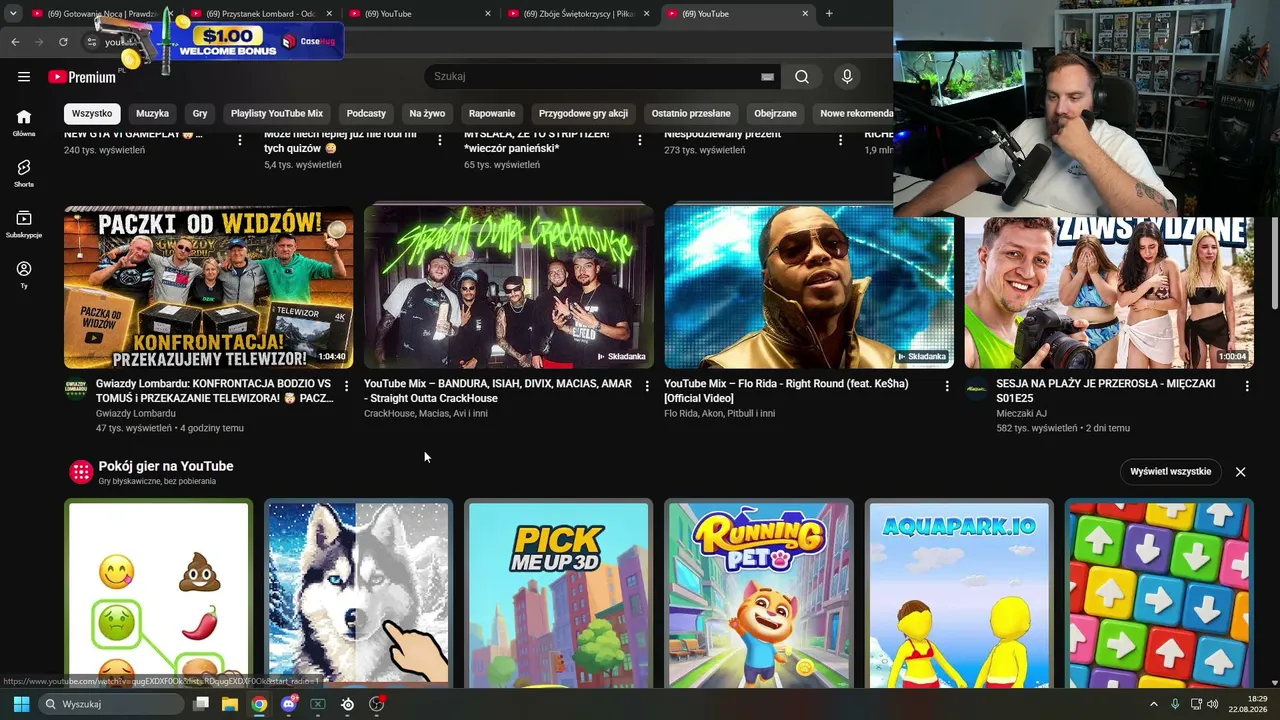Open the YouTube guide hamburger menu

pos(24,77)
